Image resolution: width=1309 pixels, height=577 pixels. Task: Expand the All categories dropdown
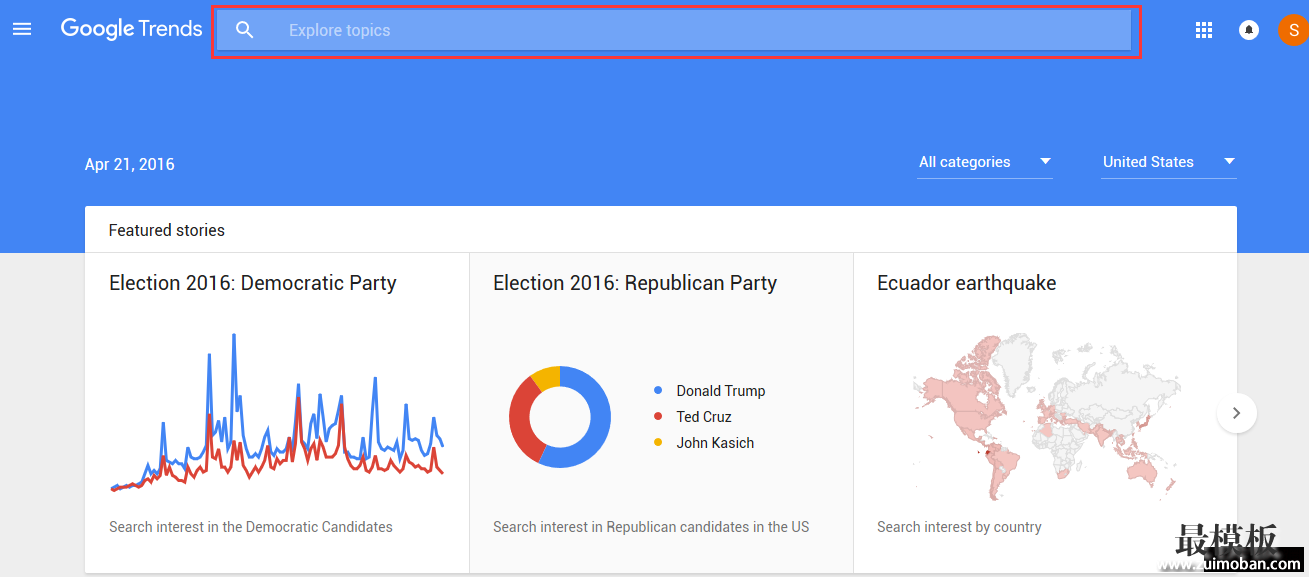click(x=985, y=162)
